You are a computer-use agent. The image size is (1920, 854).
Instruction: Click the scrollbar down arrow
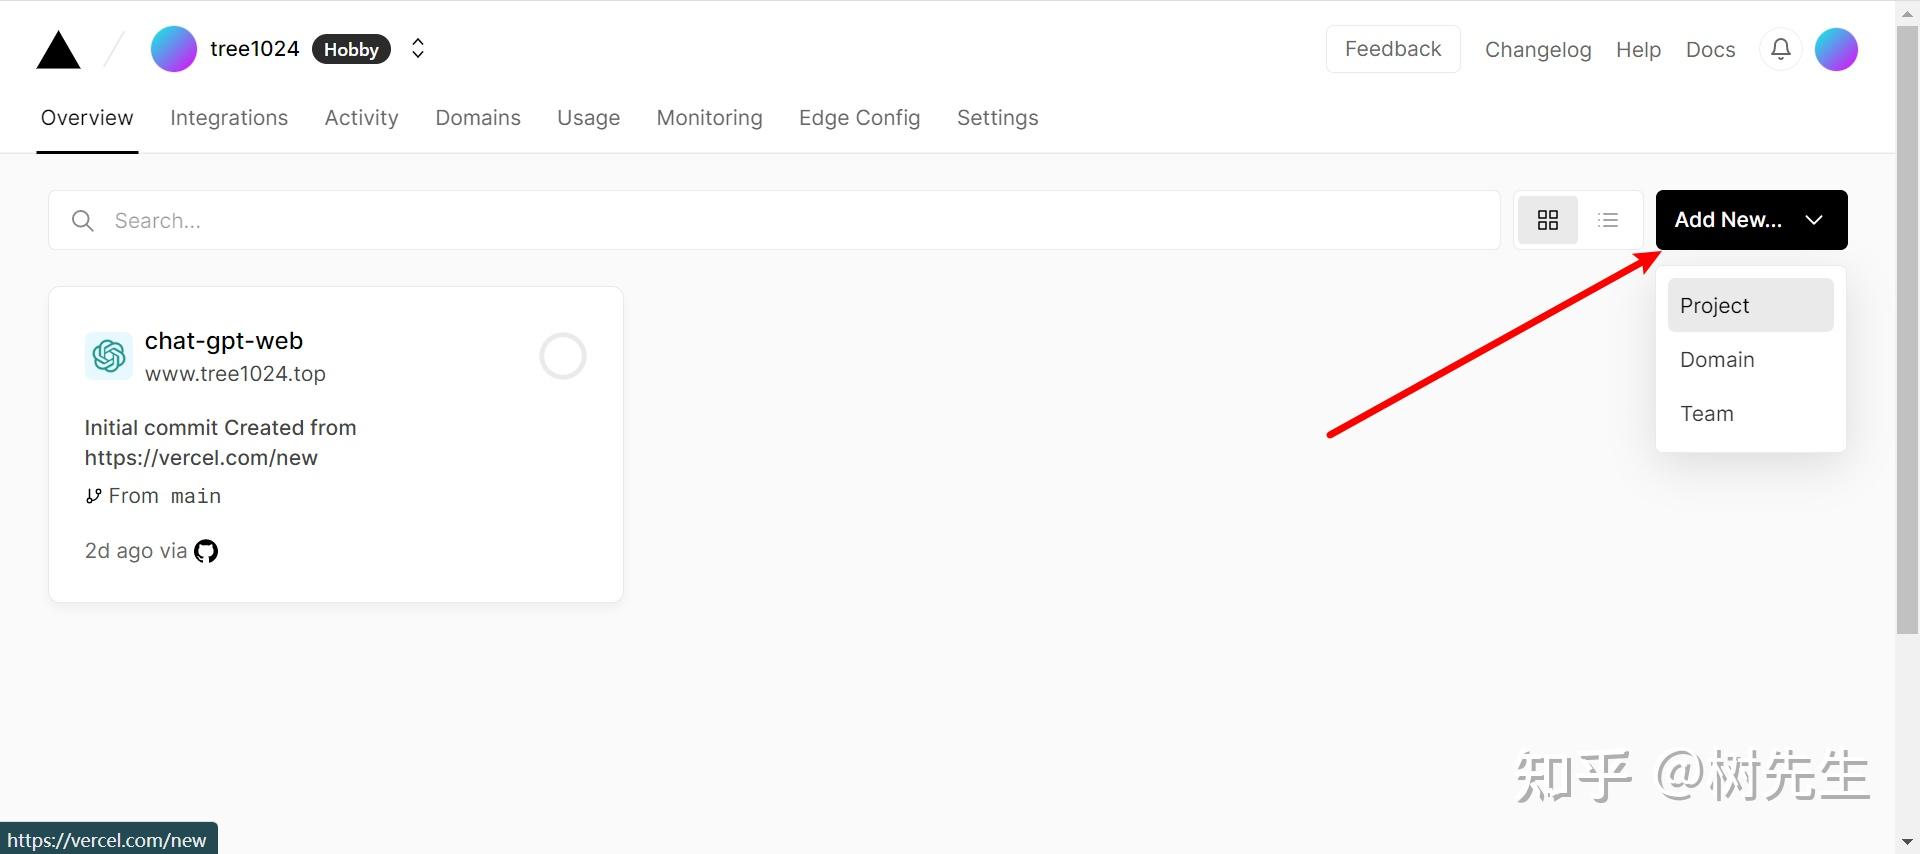pos(1908,842)
